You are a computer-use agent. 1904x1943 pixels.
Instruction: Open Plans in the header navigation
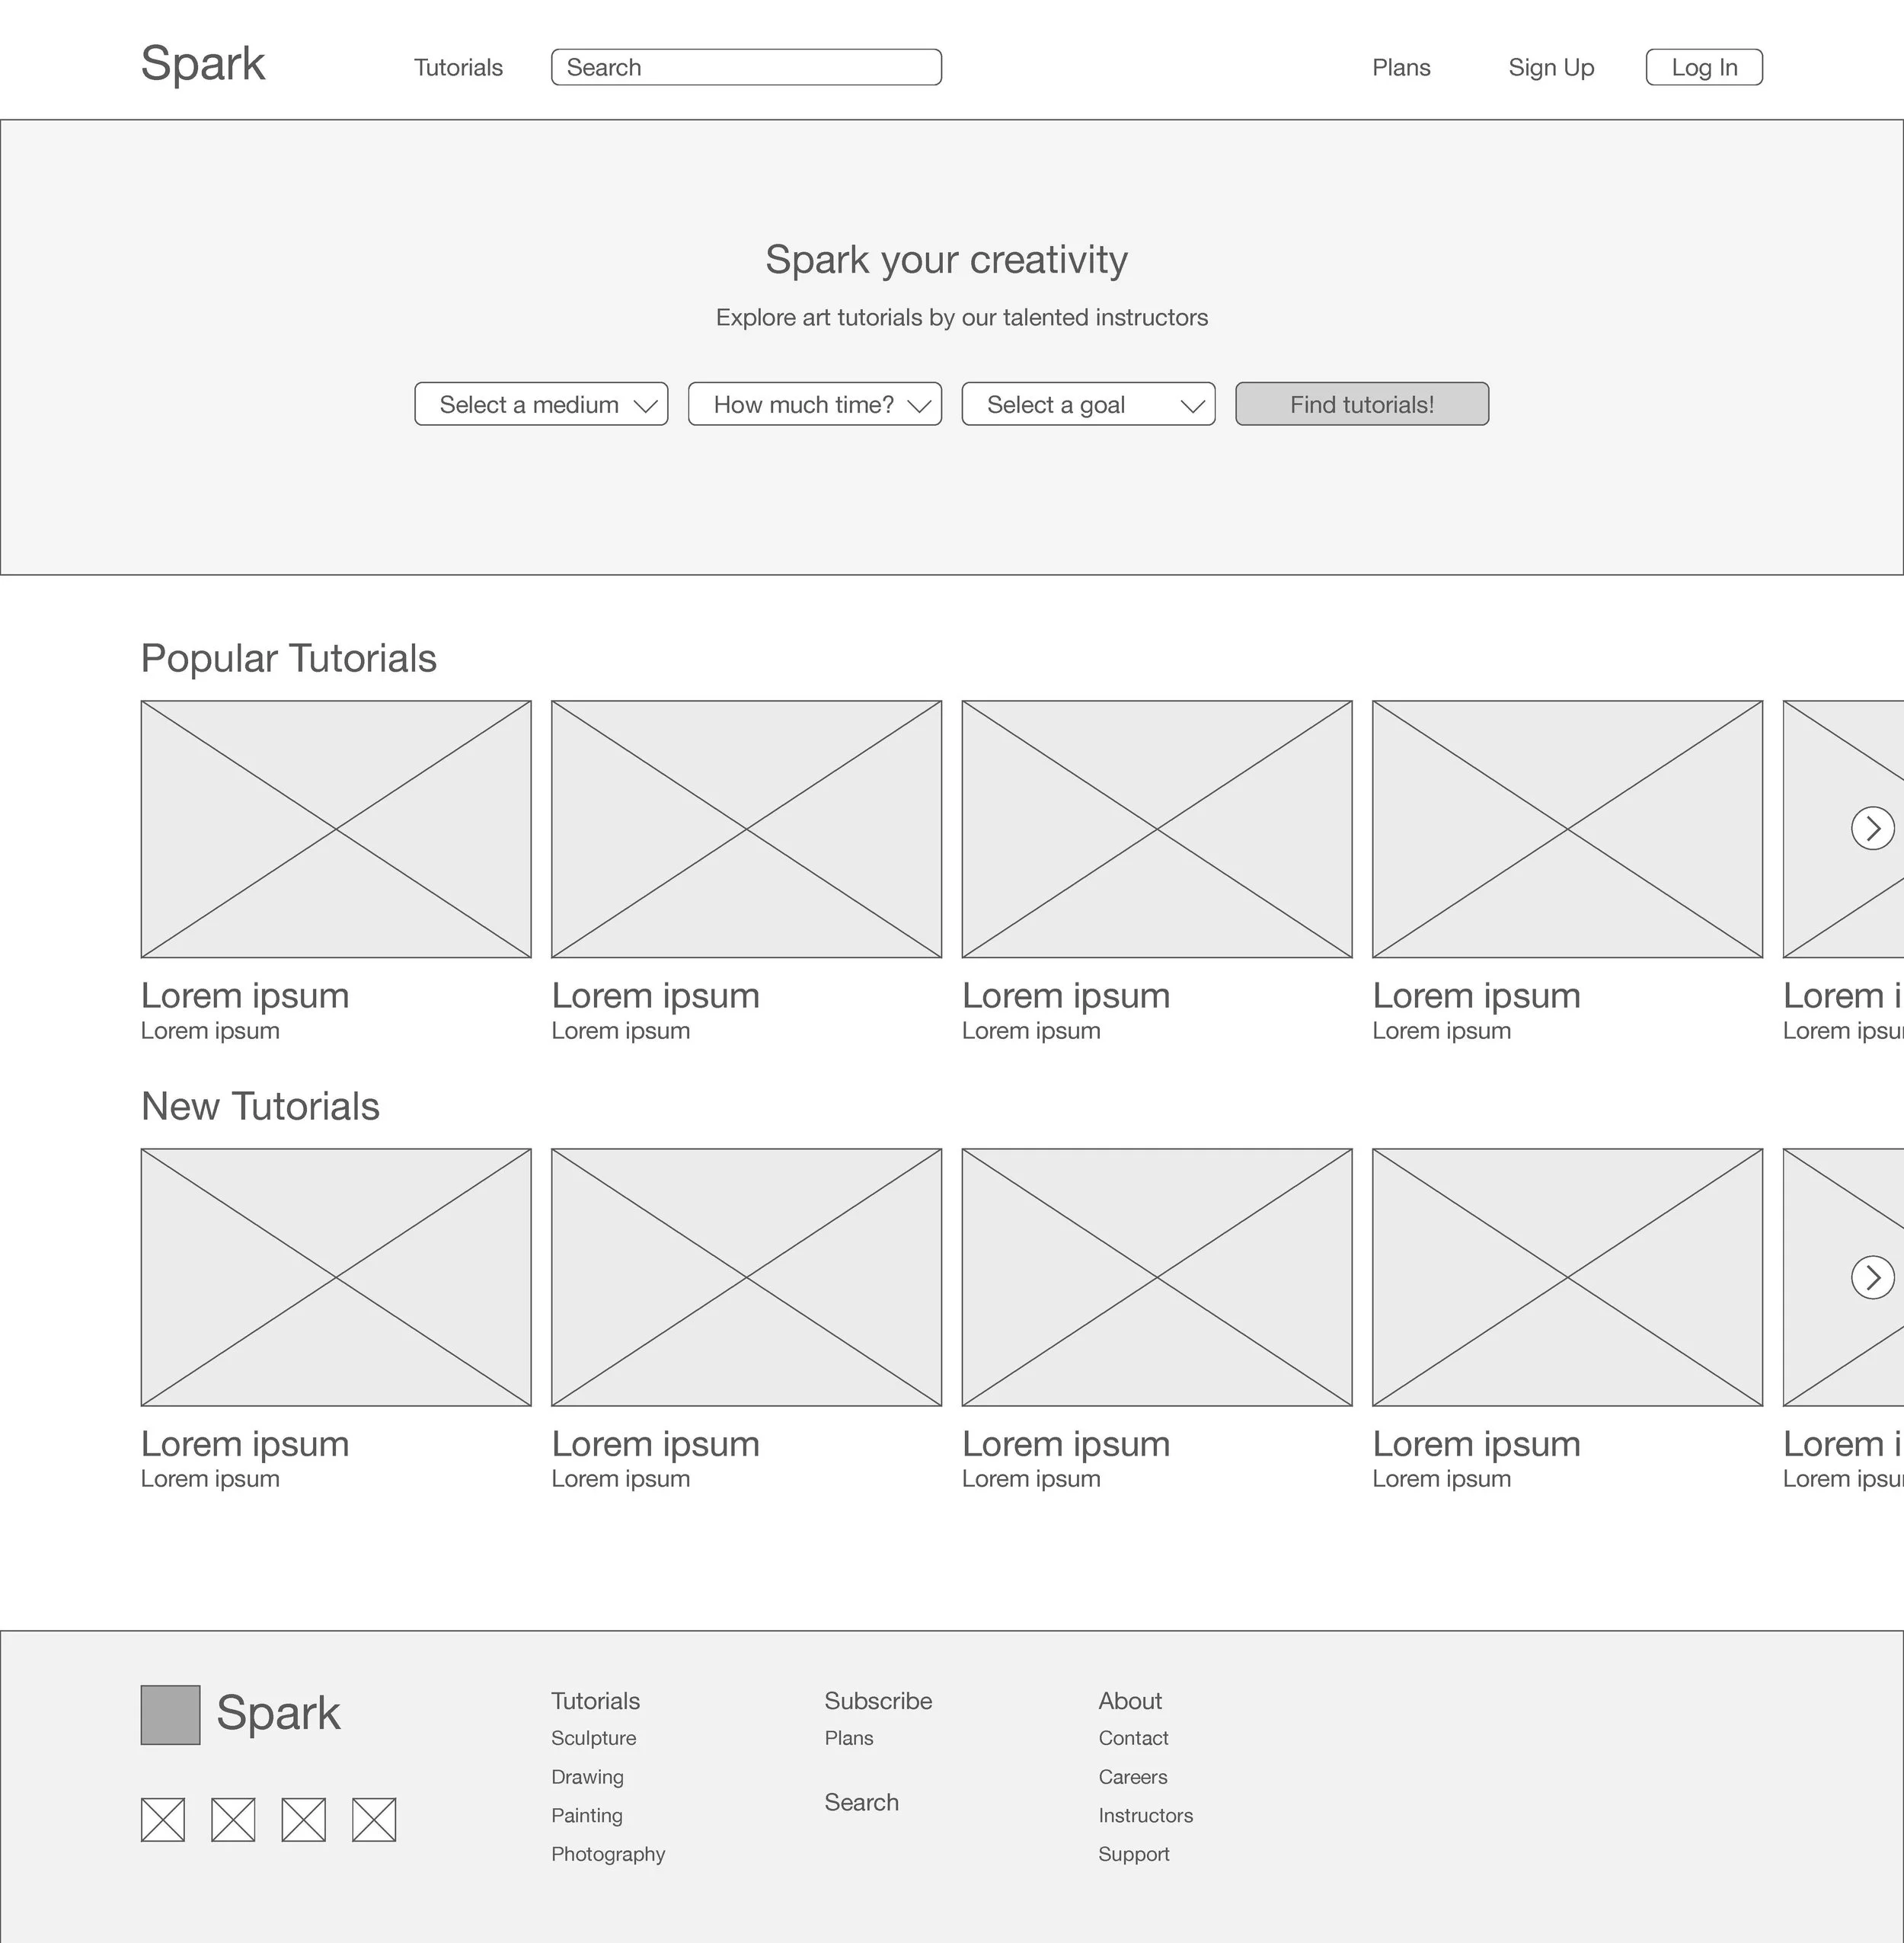tap(1400, 68)
